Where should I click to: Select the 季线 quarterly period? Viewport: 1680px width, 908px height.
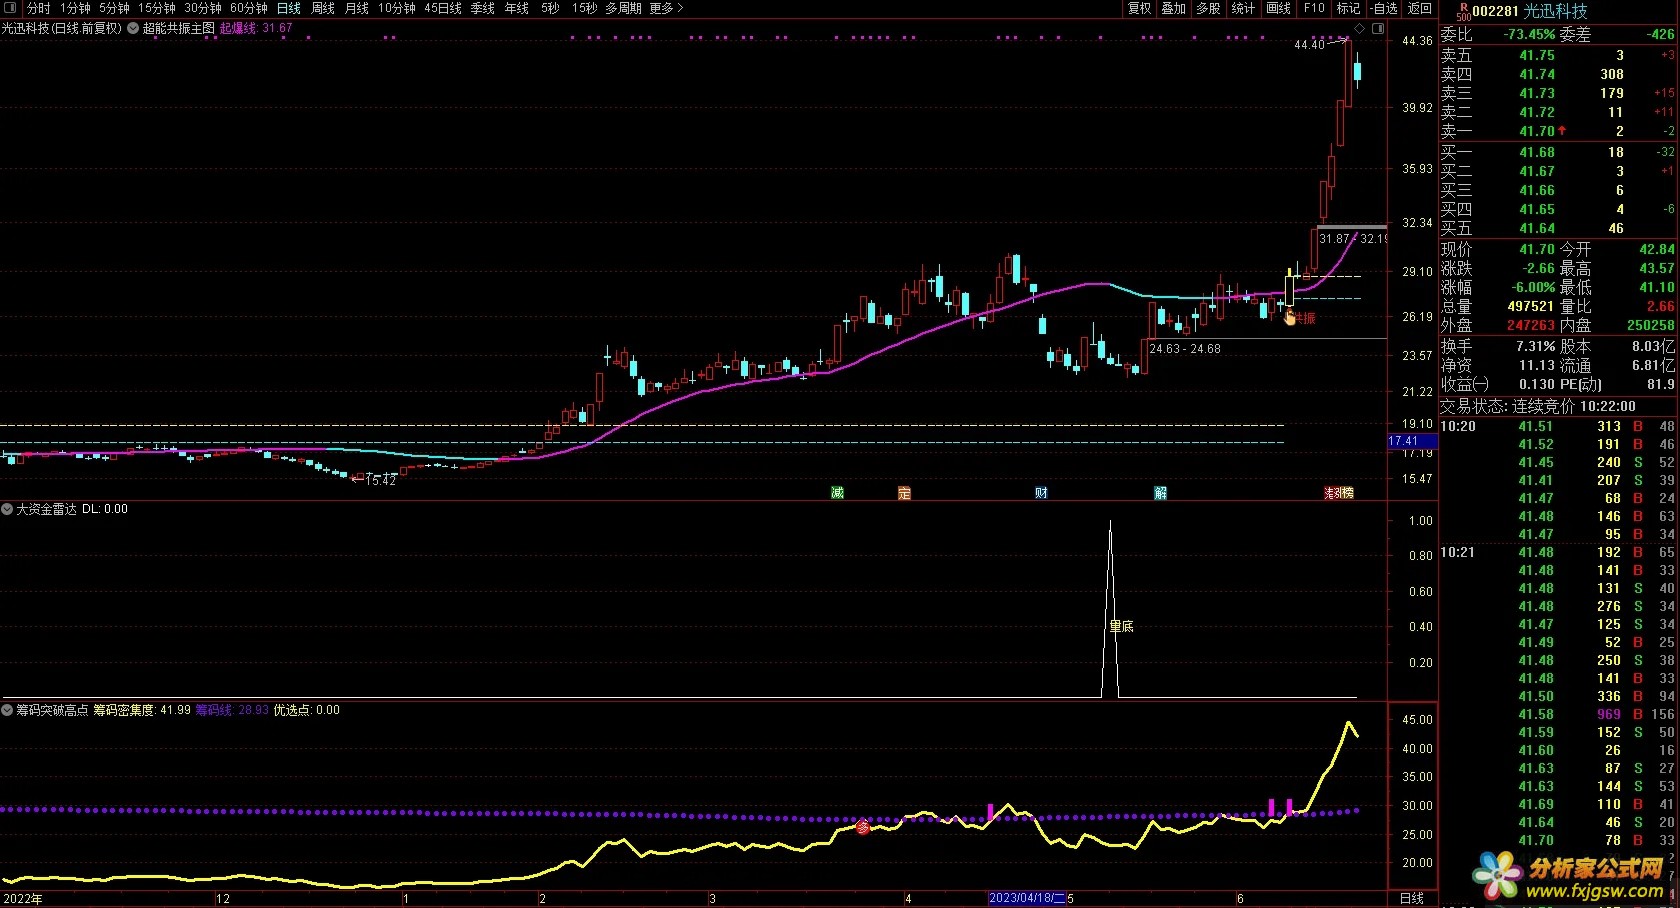tap(483, 8)
